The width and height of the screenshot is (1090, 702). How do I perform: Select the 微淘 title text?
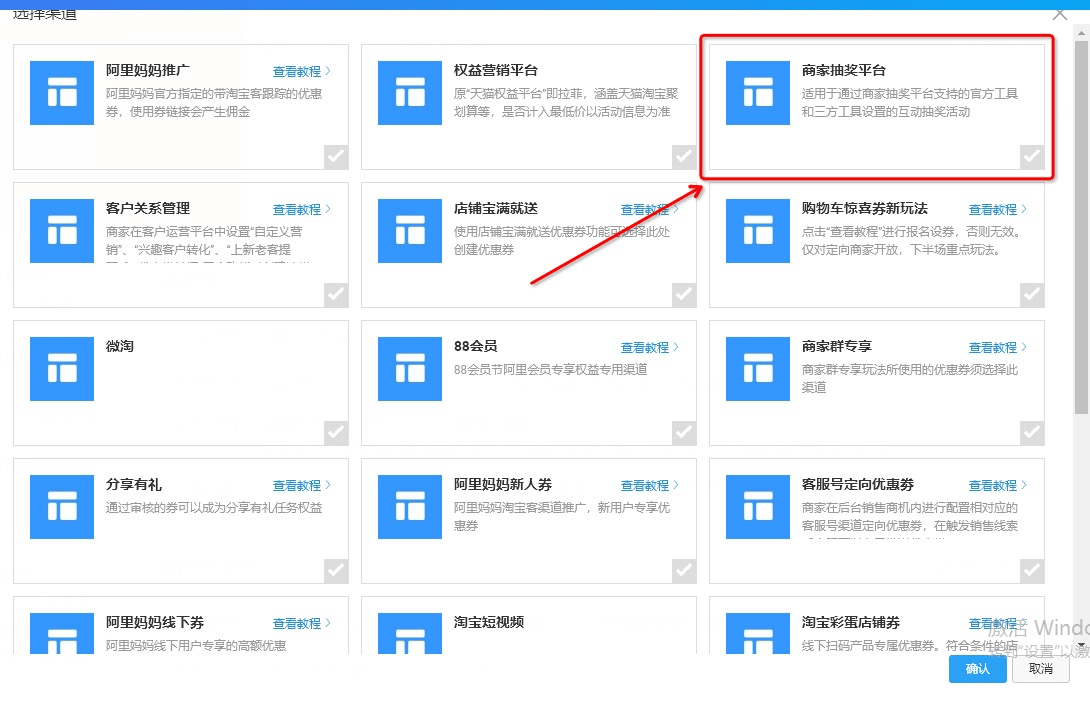click(120, 346)
